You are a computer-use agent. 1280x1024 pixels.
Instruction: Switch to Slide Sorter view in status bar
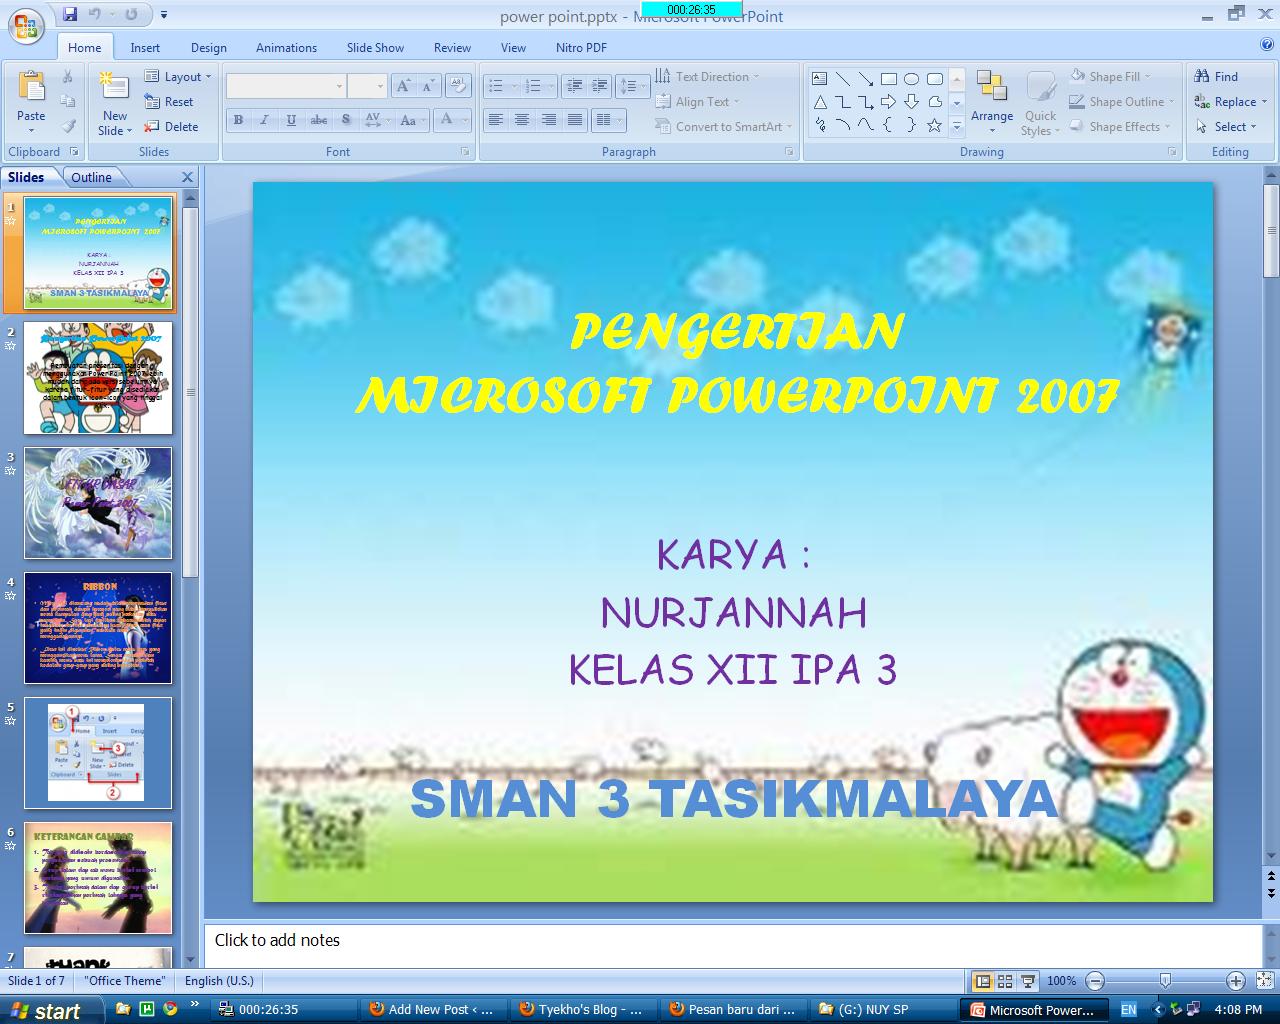1005,981
